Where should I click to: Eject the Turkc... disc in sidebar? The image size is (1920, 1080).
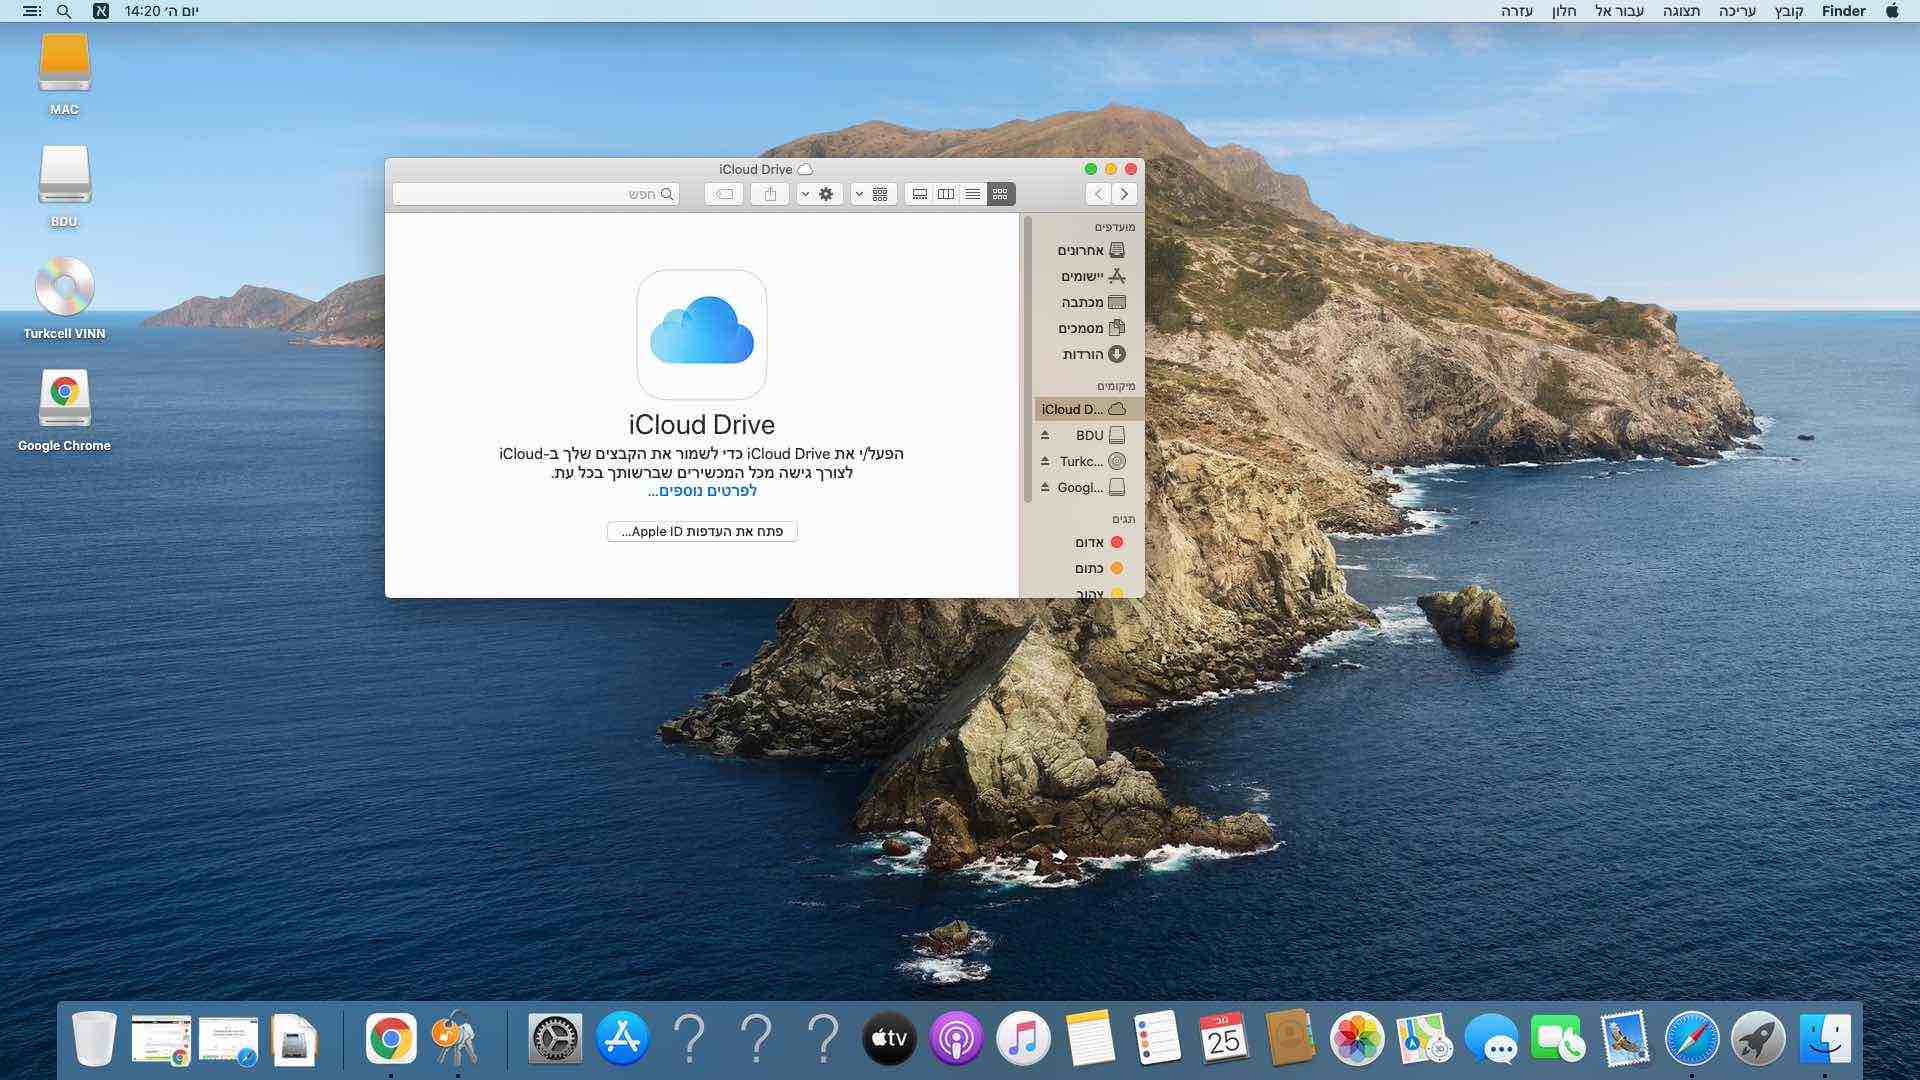[x=1045, y=461]
